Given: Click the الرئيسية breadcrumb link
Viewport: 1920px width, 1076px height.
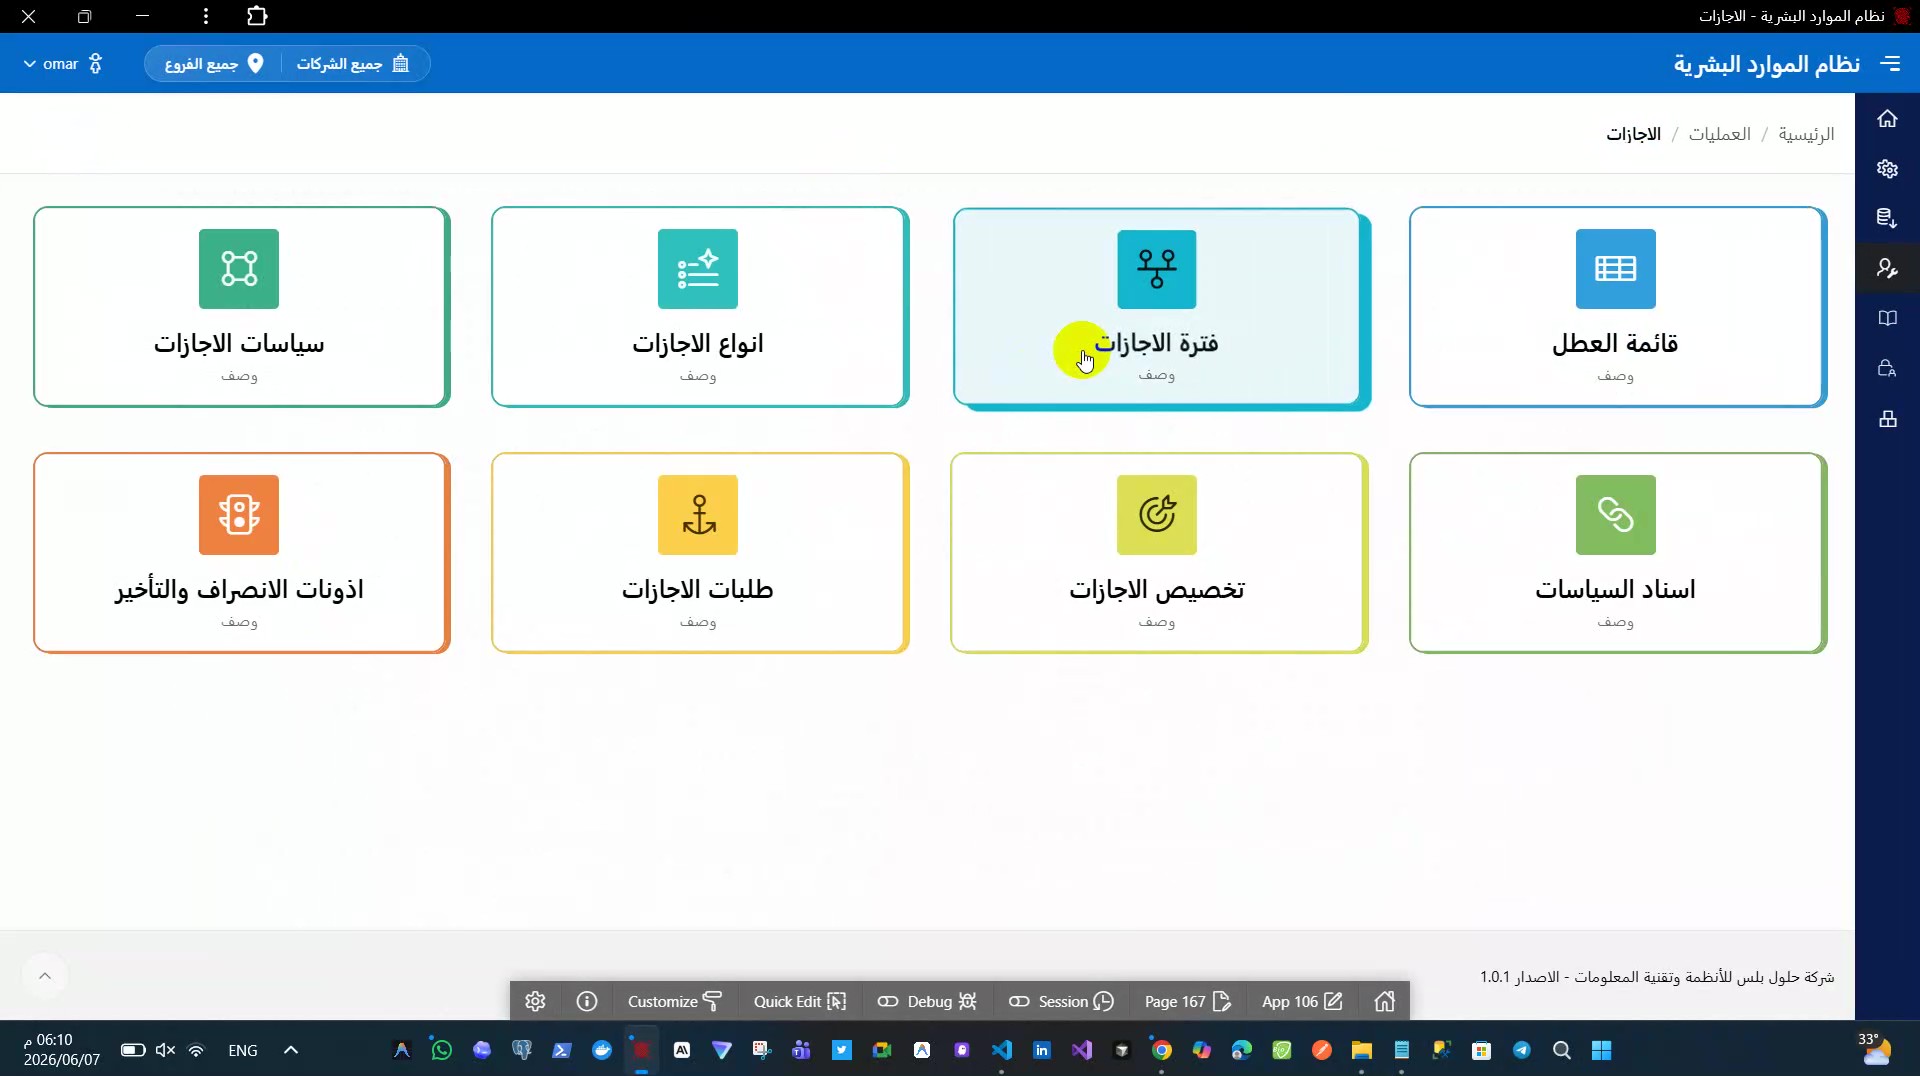Looking at the screenshot, I should (1806, 134).
